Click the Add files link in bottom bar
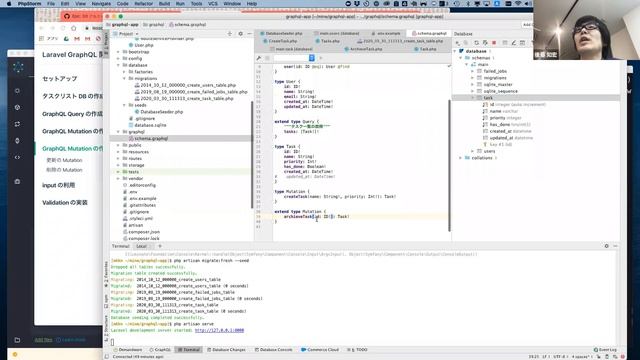640x360 pixels. (x=43, y=340)
